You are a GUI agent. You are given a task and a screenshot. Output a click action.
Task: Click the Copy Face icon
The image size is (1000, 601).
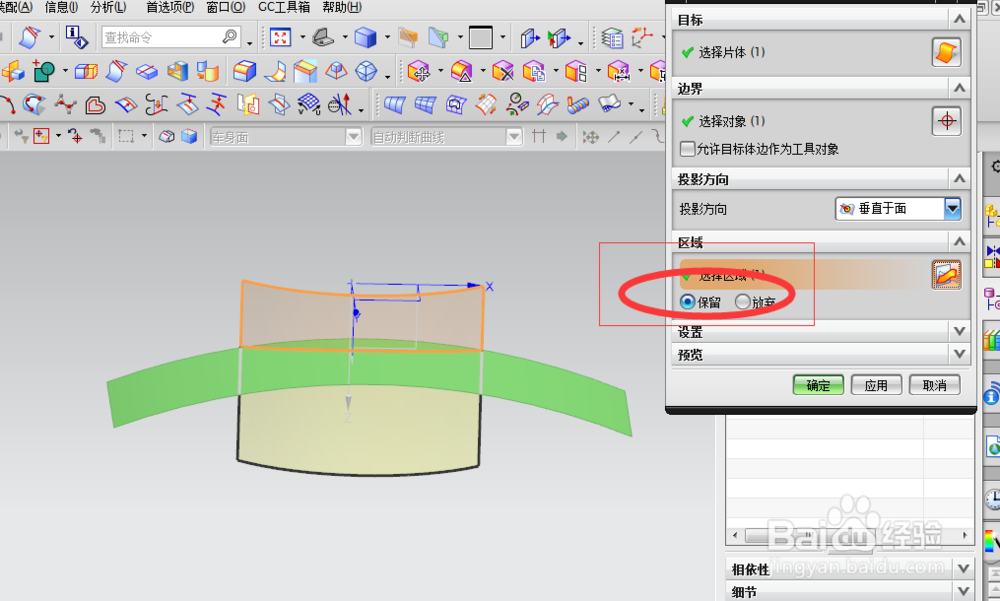(x=534, y=71)
